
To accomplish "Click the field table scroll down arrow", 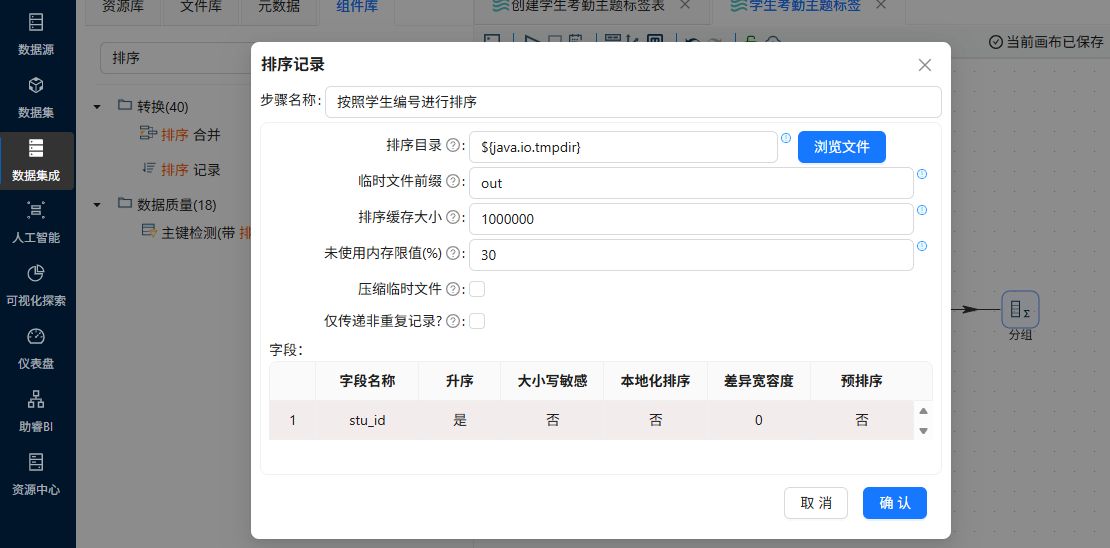I will click(923, 430).
